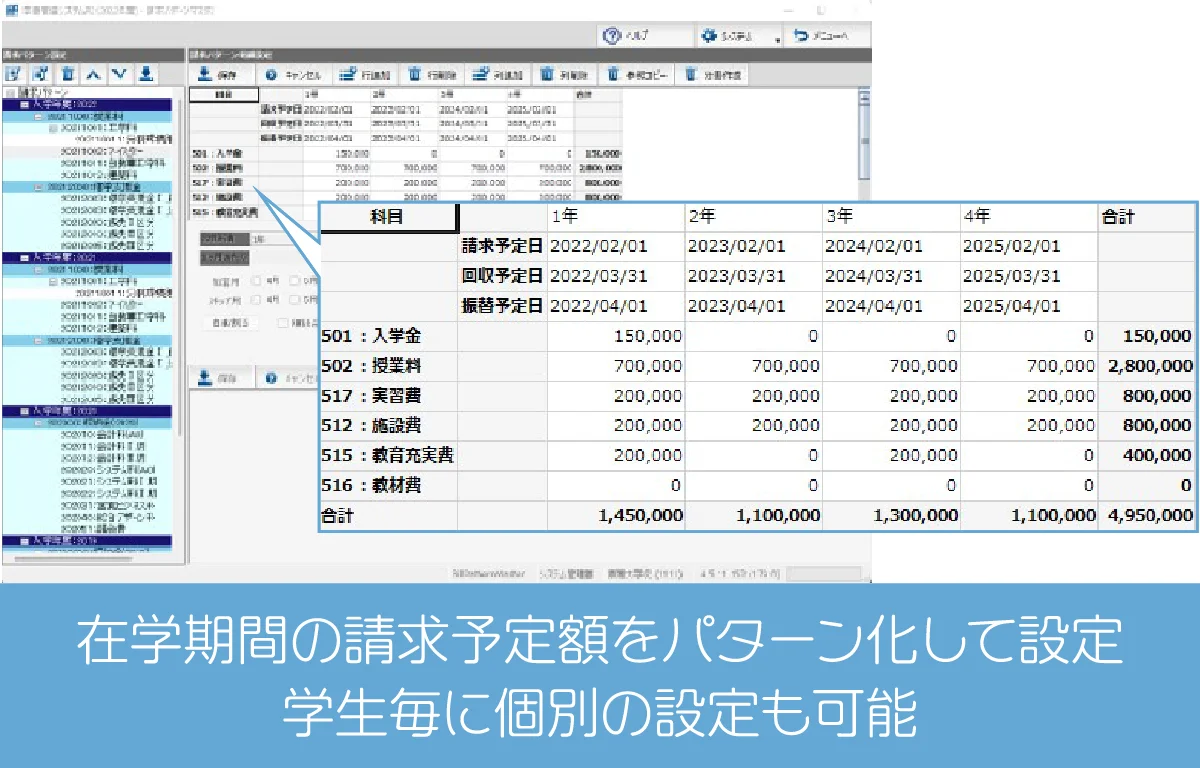Tick the first 4月 checkbox in upper month row
The height and width of the screenshot is (768, 1200).
[256, 282]
